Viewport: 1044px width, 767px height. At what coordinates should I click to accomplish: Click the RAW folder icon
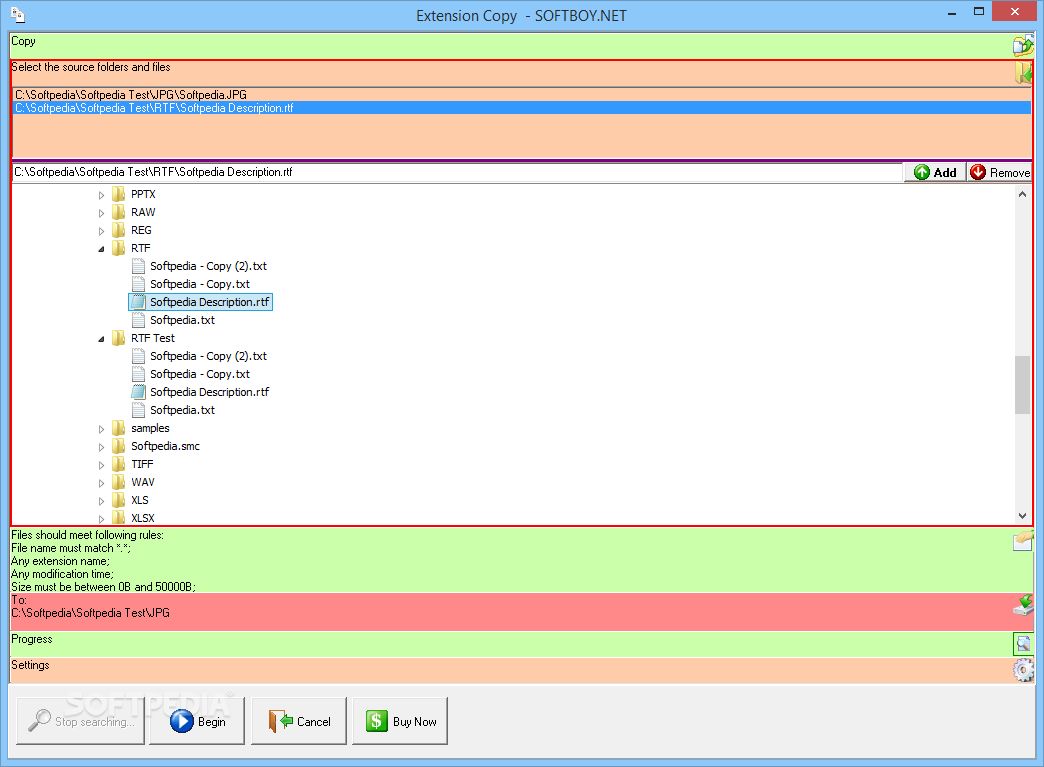(119, 212)
